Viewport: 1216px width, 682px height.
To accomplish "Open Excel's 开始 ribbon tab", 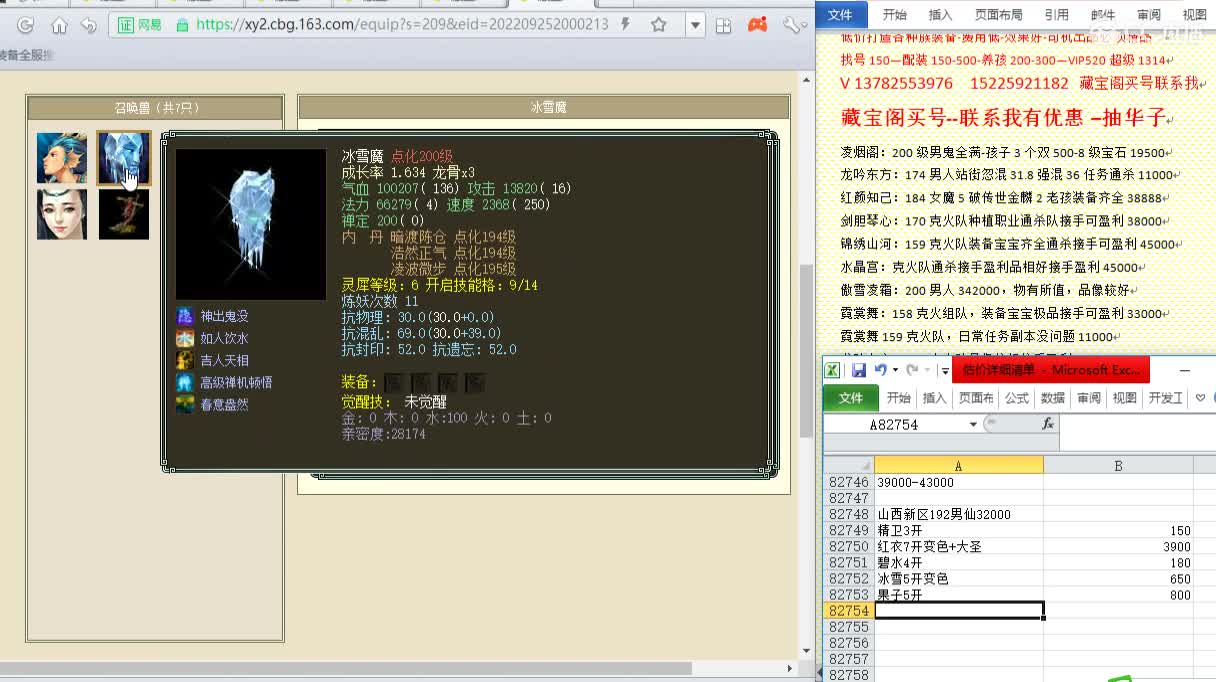I will 898,398.
